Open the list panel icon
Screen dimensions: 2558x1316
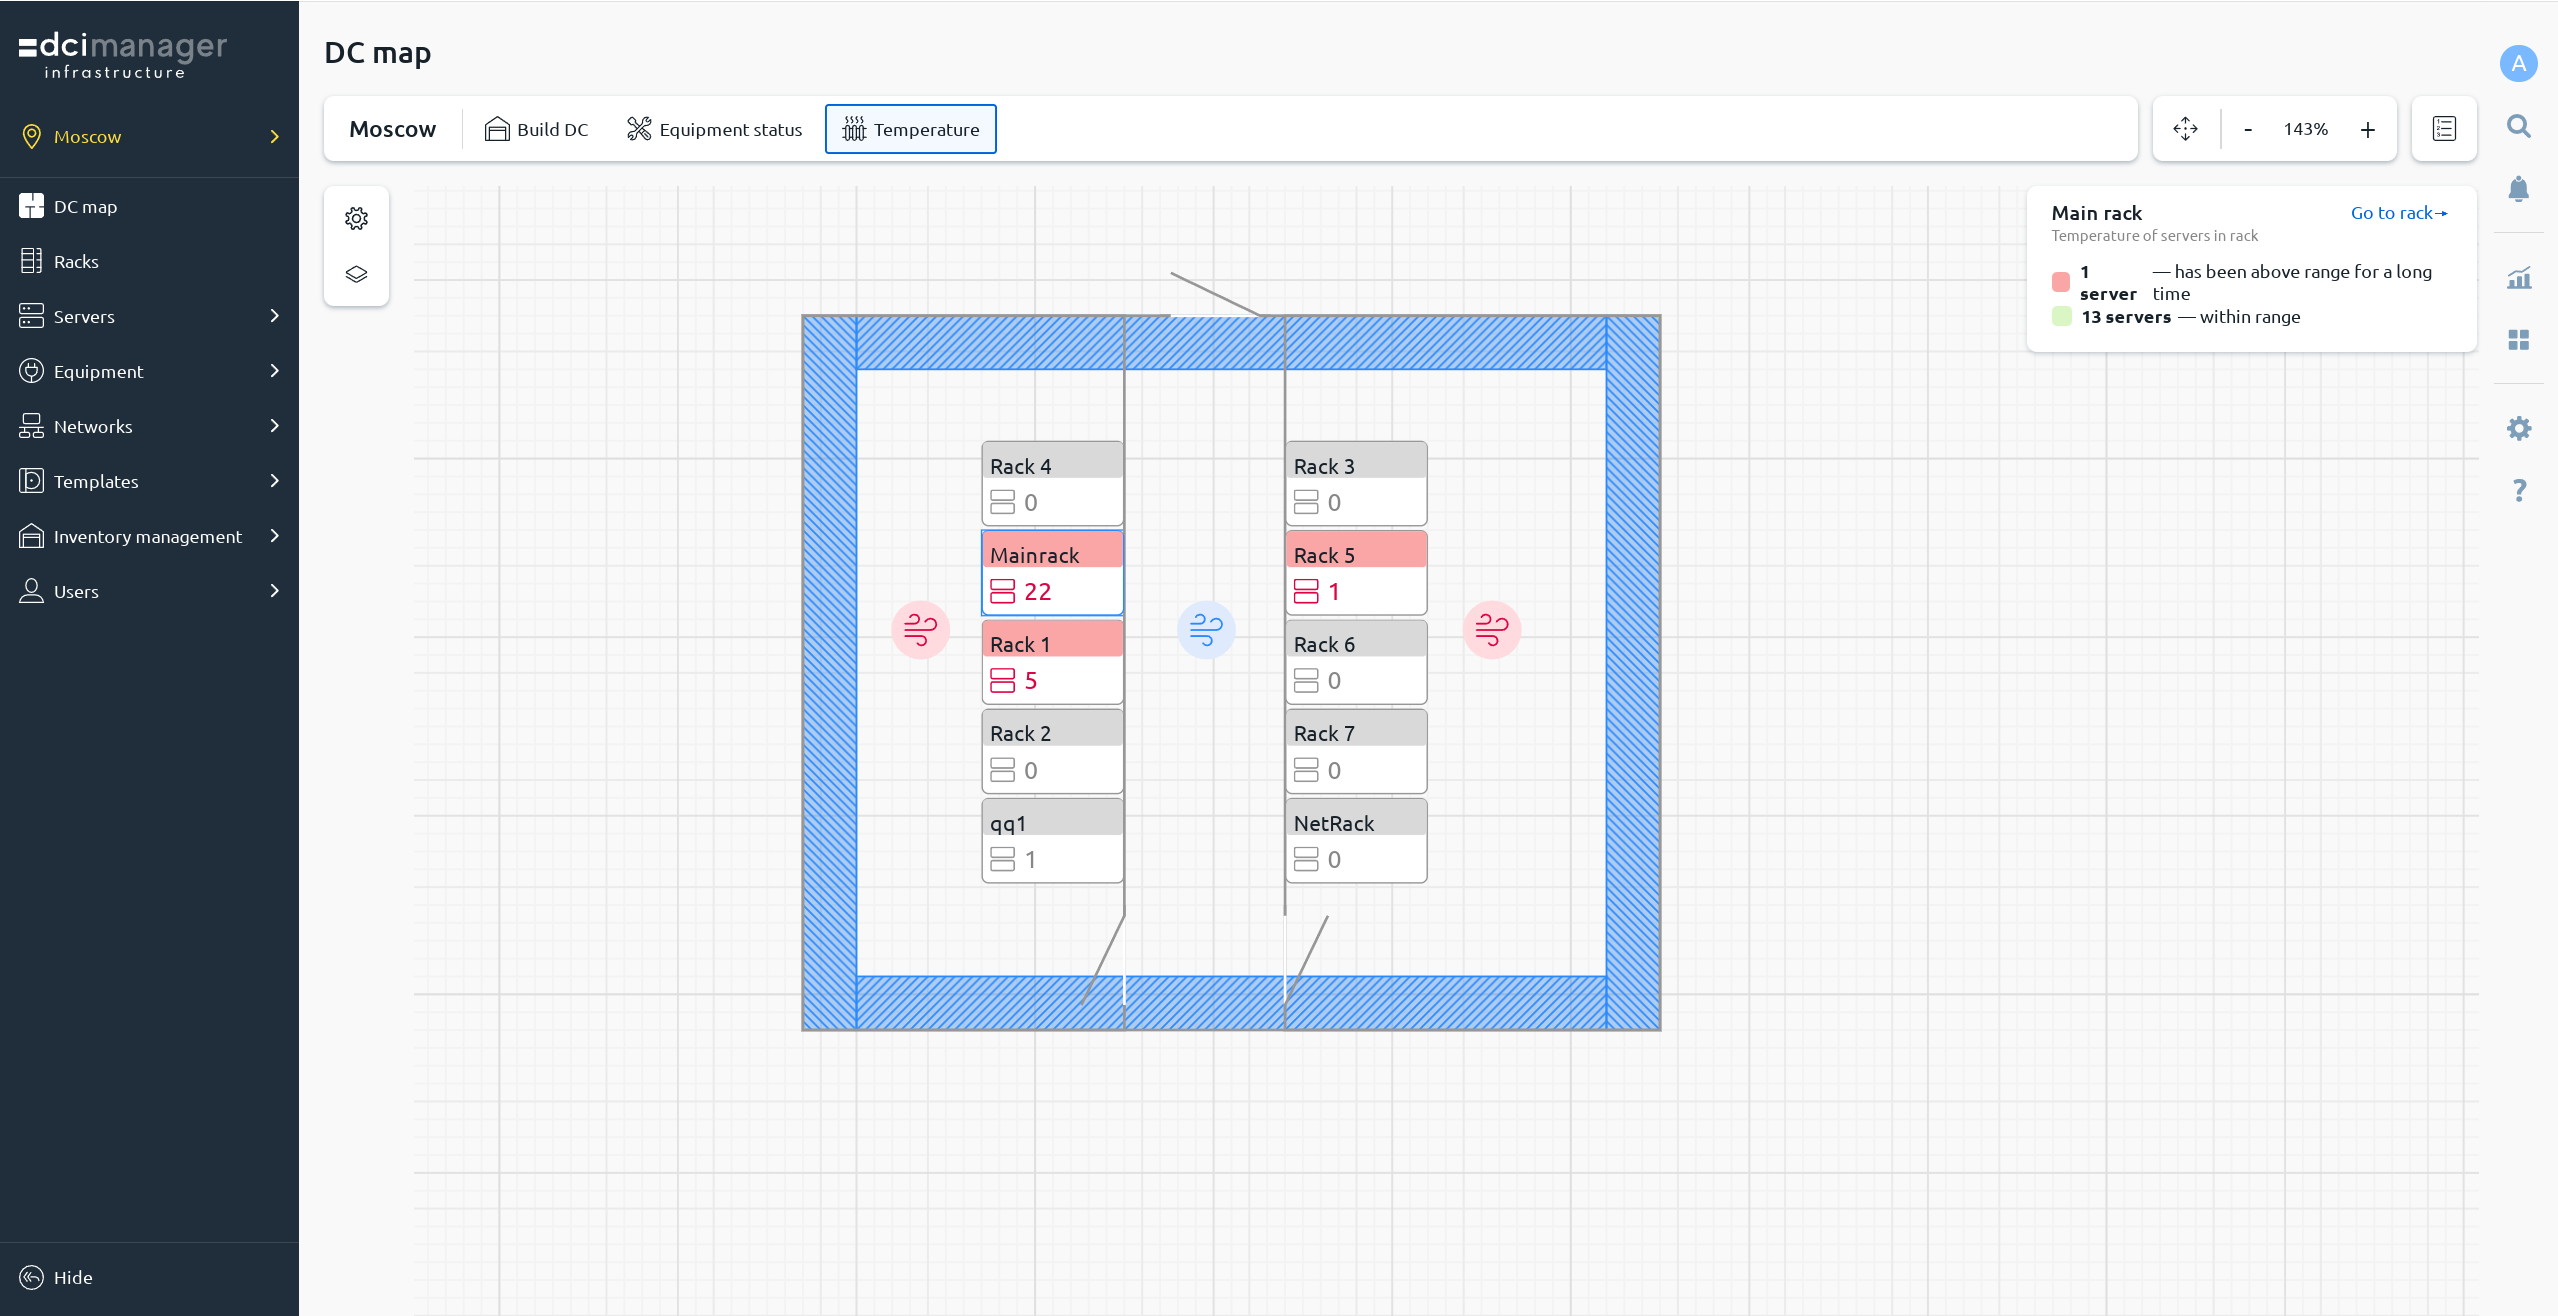[x=2444, y=129]
